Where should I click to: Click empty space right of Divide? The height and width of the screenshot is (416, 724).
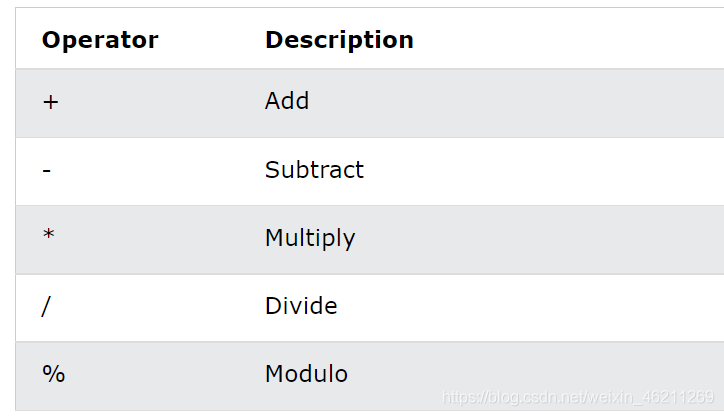[x=530, y=306]
